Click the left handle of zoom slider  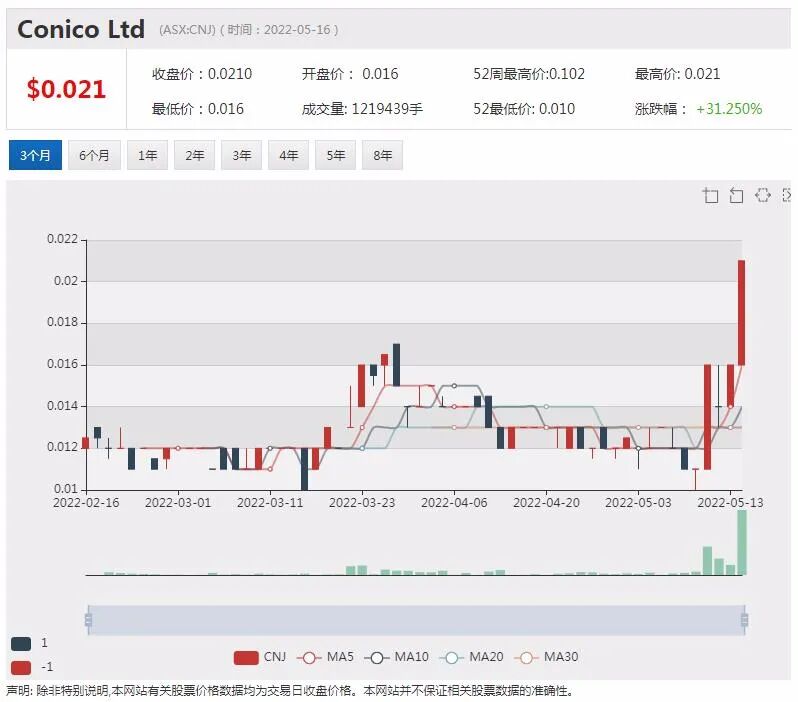[88, 620]
